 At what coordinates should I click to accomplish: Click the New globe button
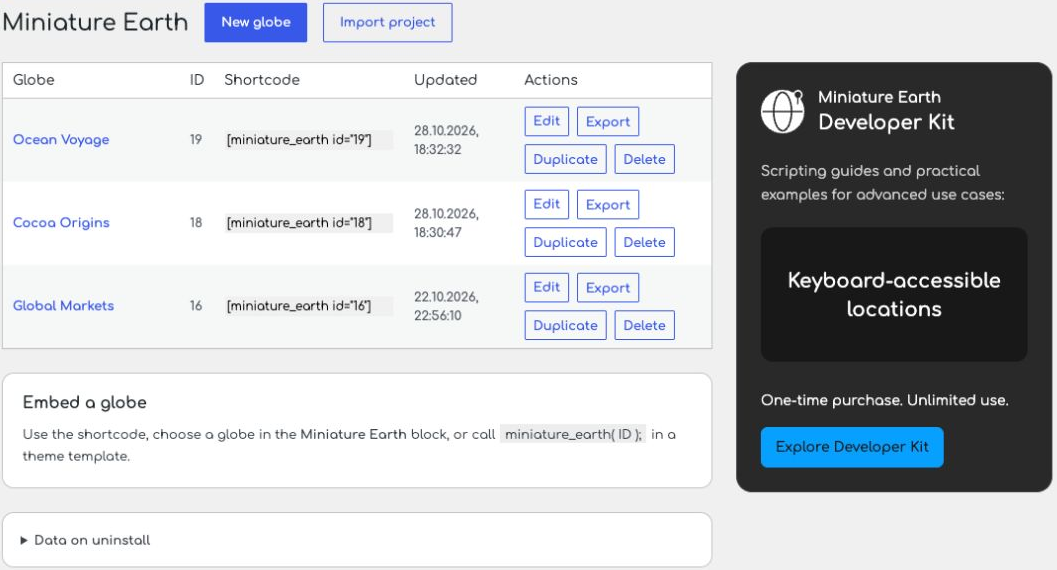pos(255,22)
